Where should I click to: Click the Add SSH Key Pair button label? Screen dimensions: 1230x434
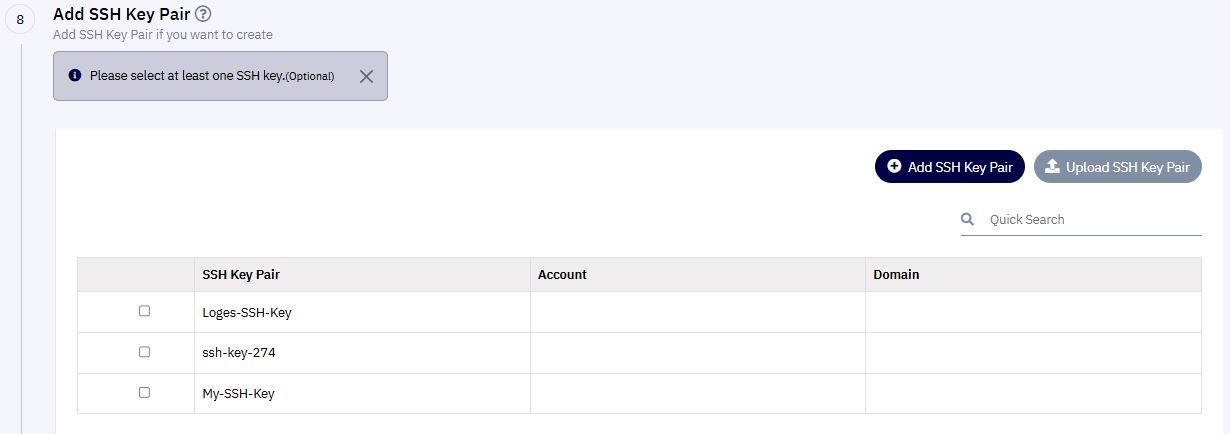pos(960,167)
